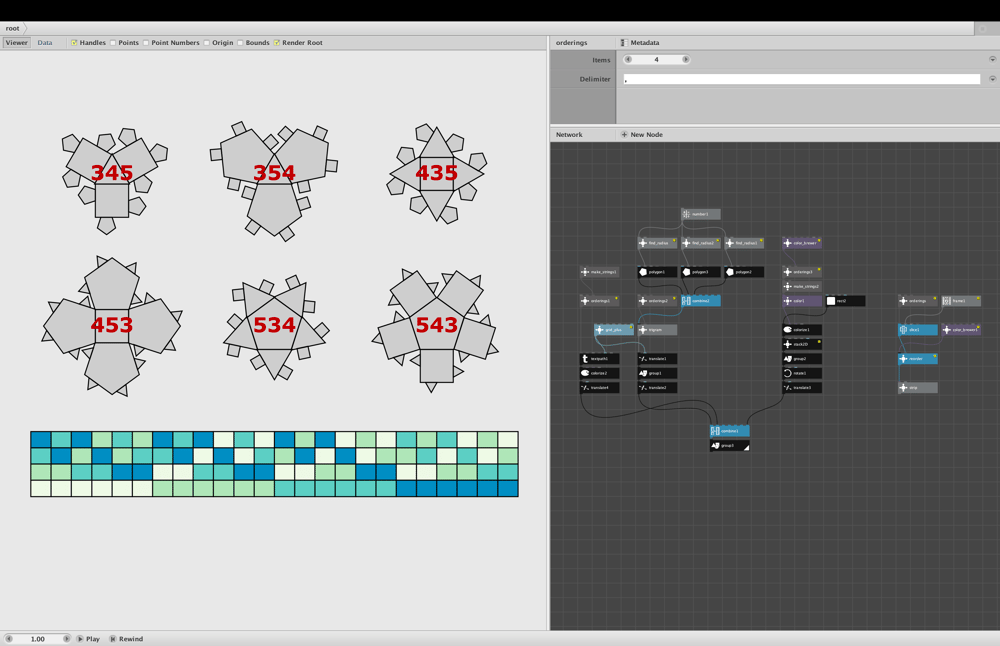Step the frame number back
Image resolution: width=1000 pixels, height=646 pixels.
(9, 638)
